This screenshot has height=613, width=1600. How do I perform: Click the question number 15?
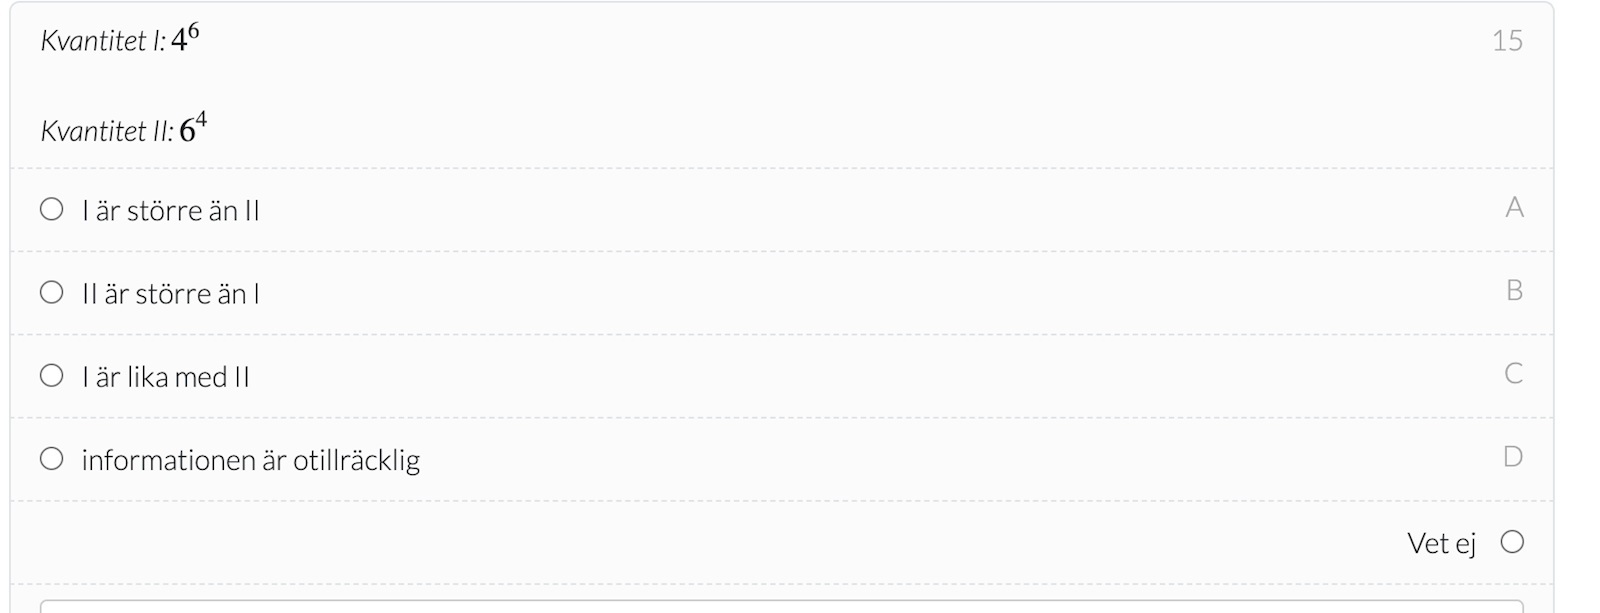[x=1507, y=41]
